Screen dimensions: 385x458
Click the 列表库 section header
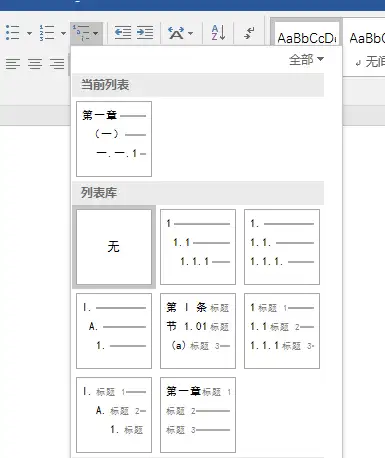tap(198, 193)
